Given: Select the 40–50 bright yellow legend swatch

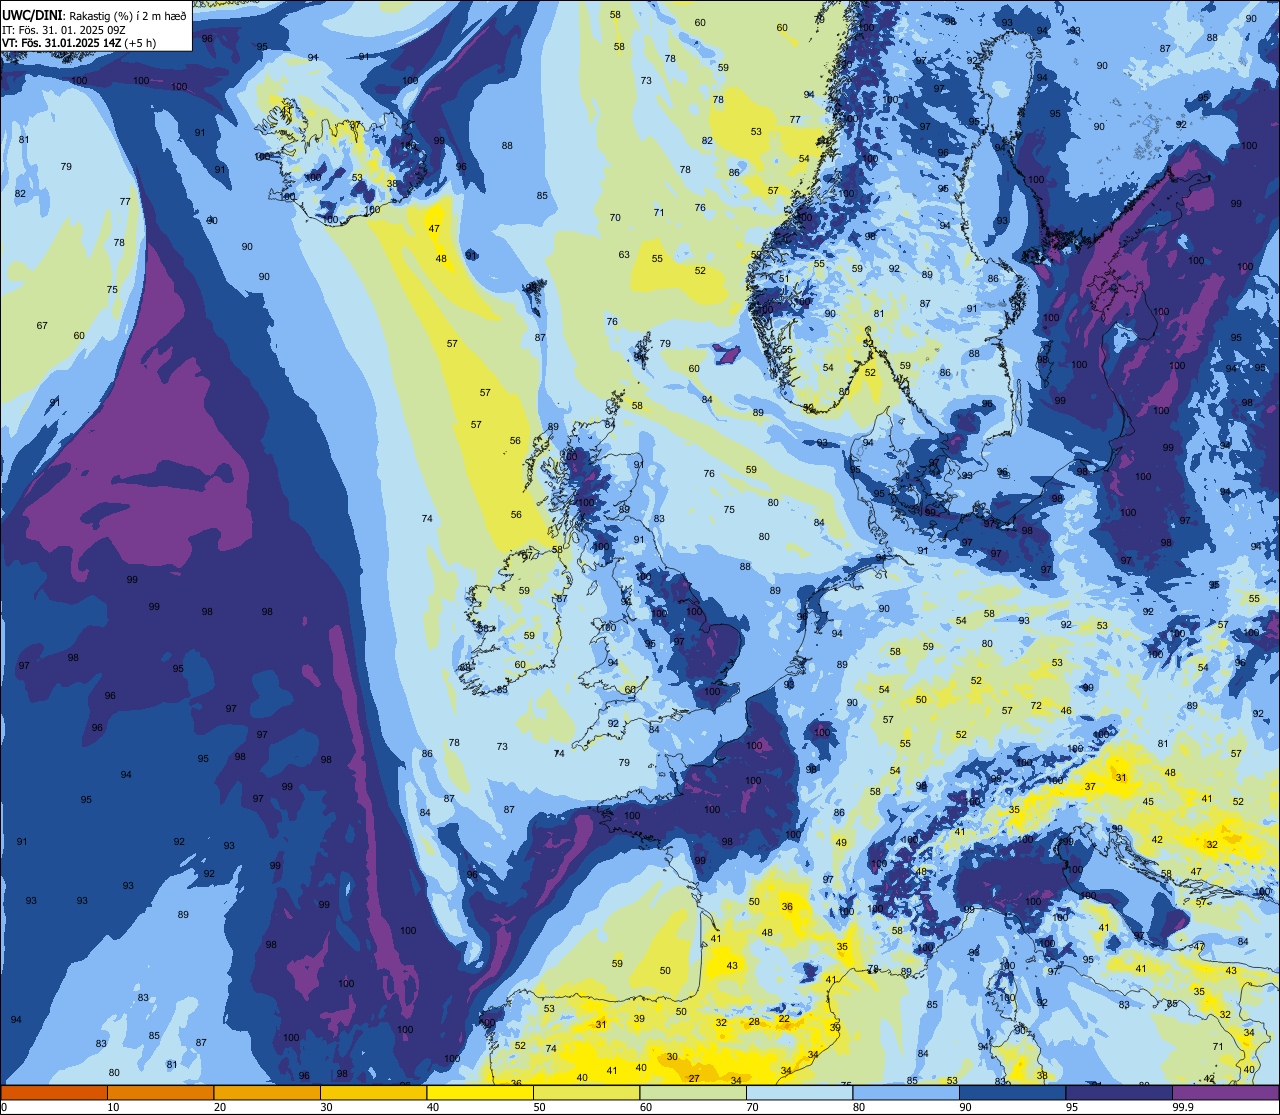Looking at the screenshot, I should click(480, 1092).
